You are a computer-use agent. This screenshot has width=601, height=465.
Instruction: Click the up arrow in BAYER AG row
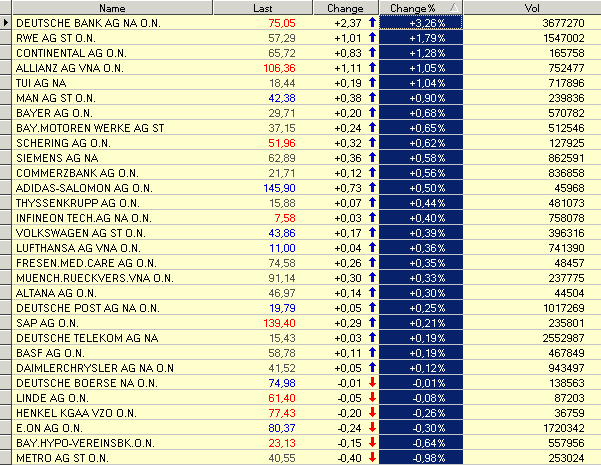coord(372,112)
